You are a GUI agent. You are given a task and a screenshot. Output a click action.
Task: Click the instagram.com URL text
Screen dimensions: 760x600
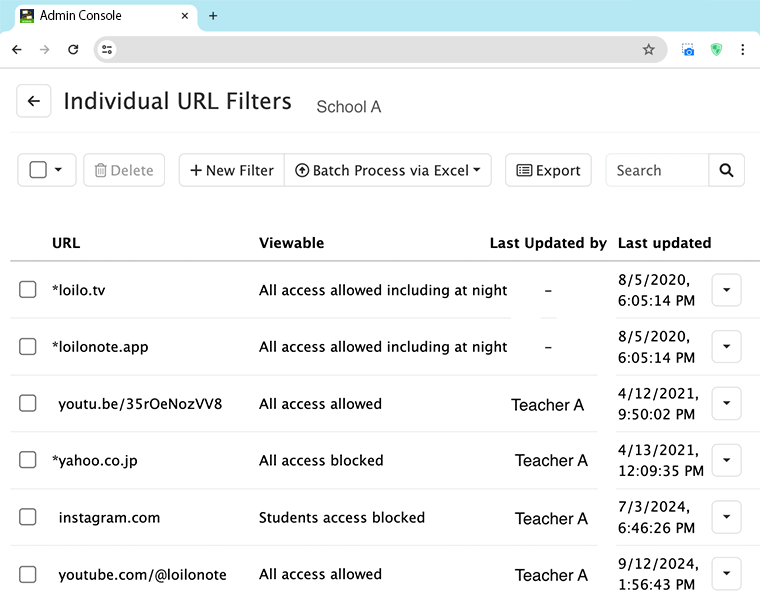pyautogui.click(x=109, y=518)
